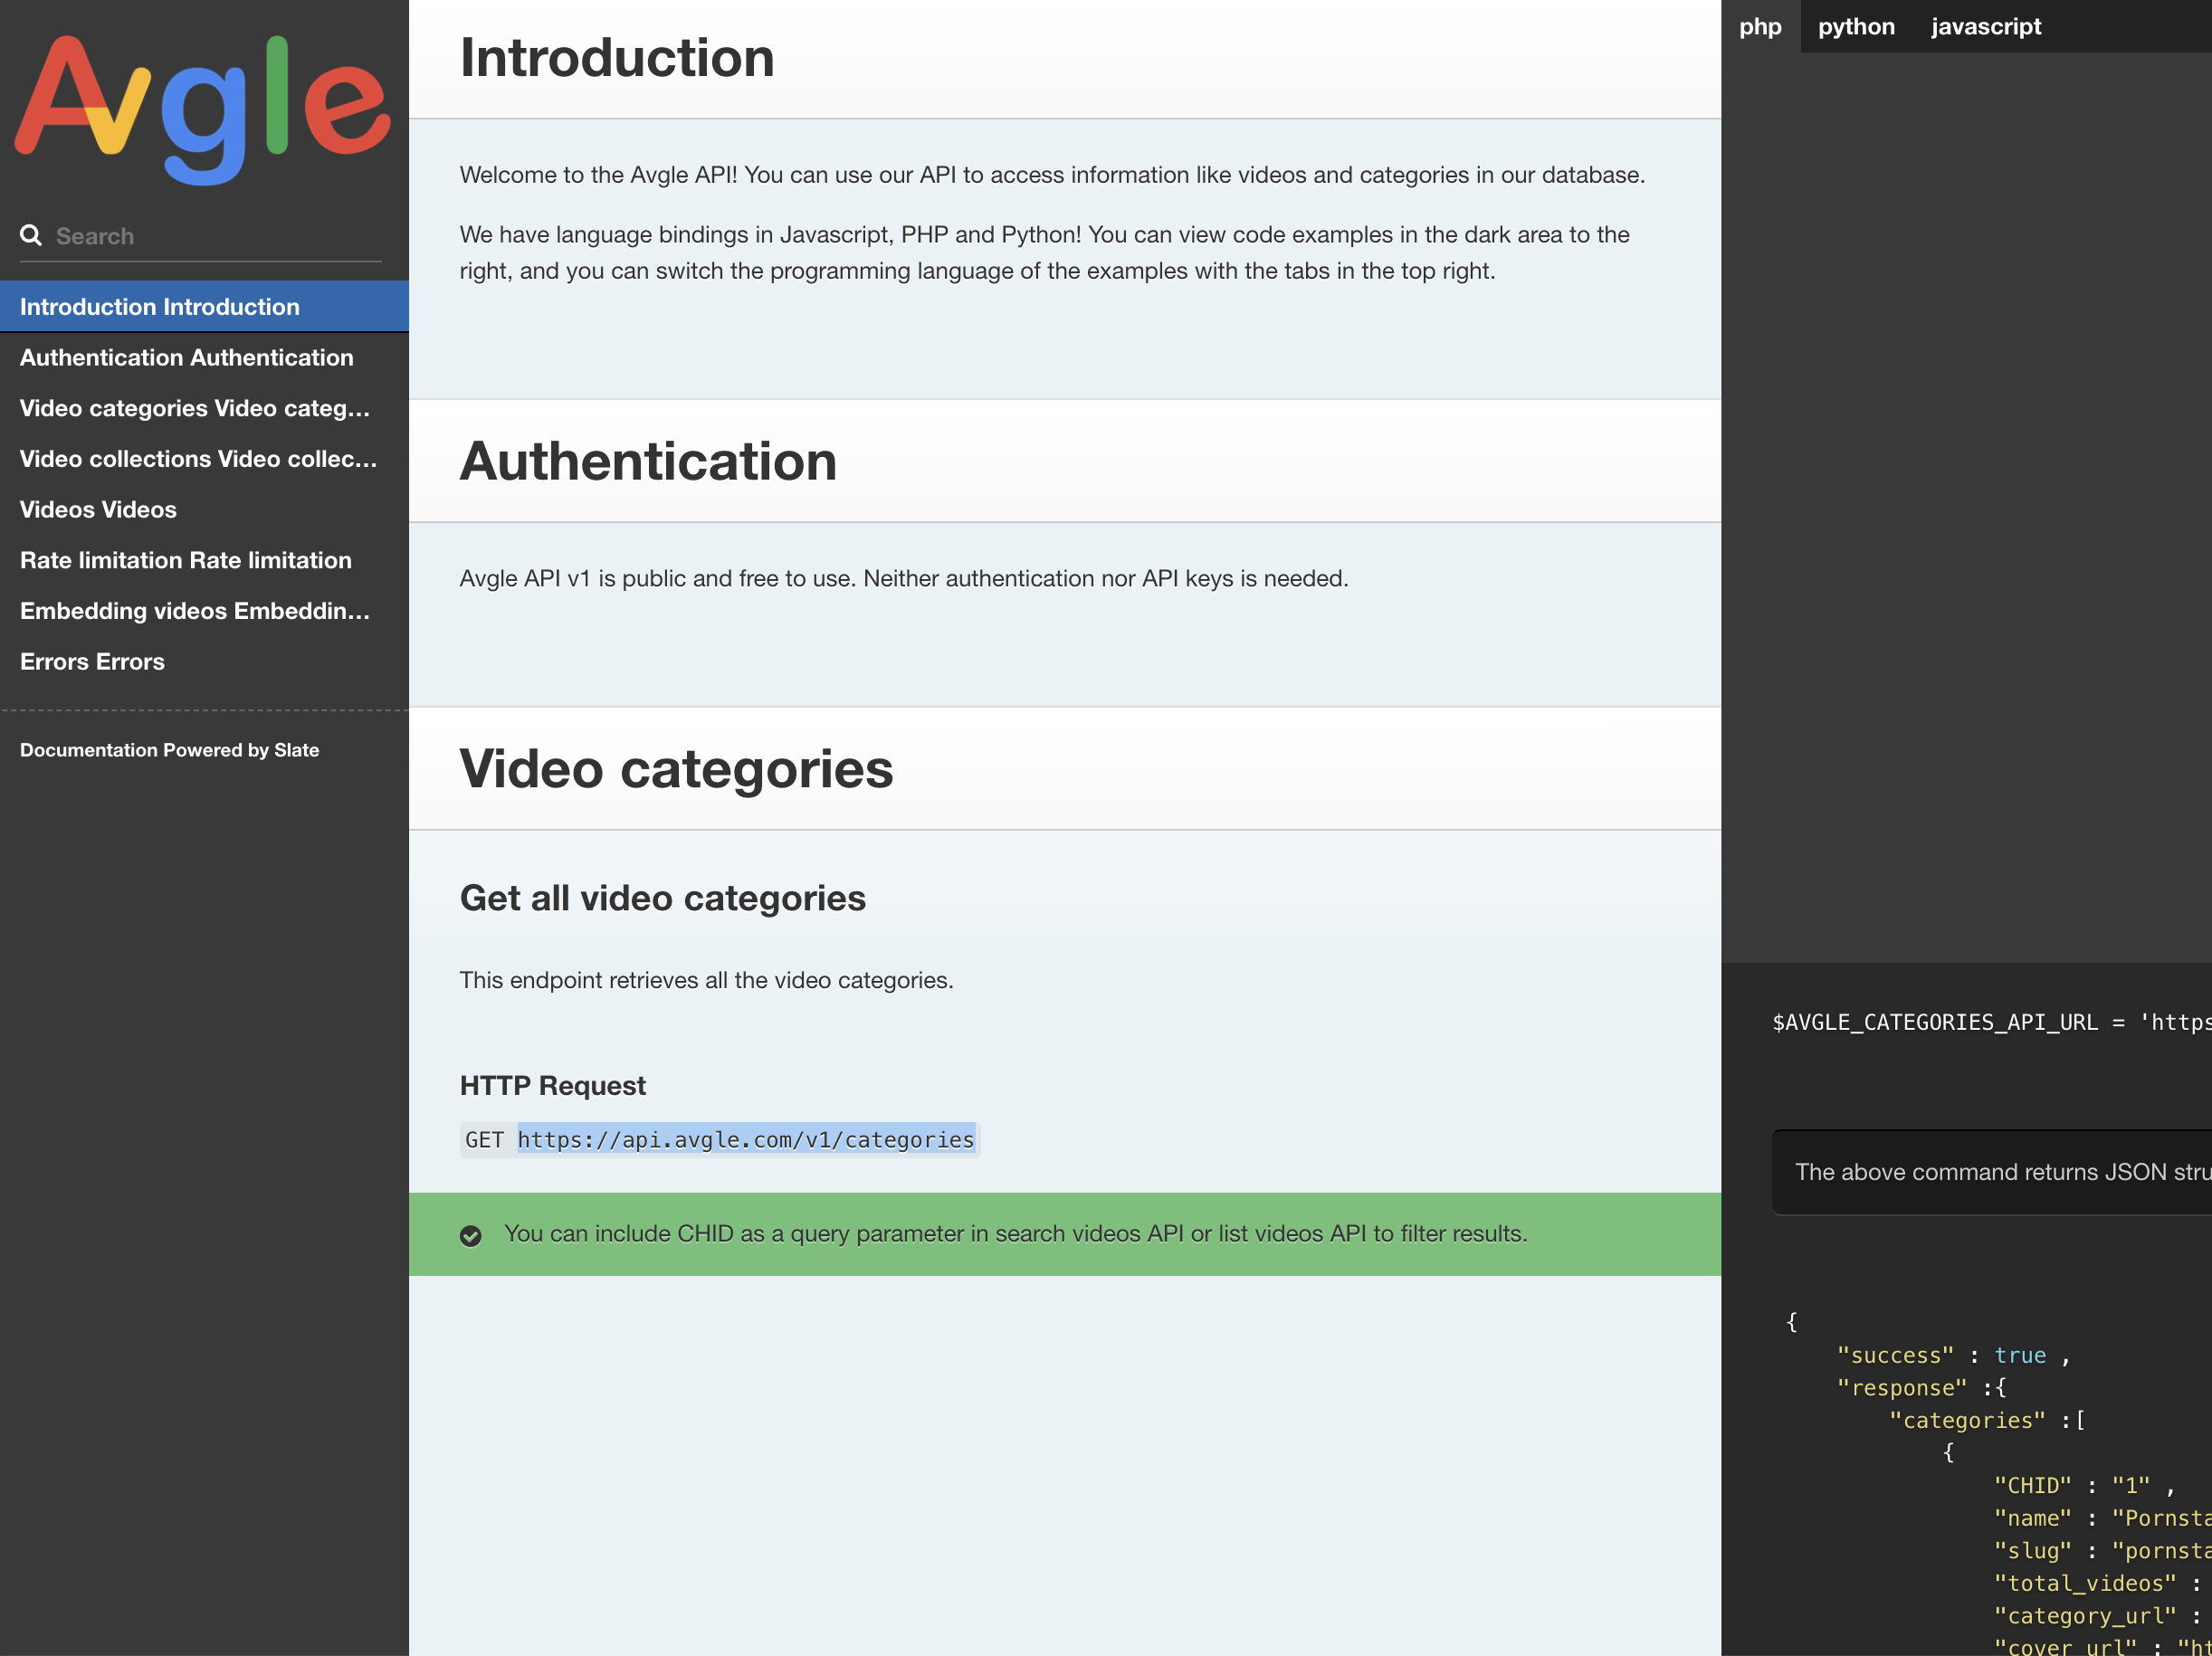Click the "category_url" JSON key
The height and width of the screenshot is (1656, 2212).
click(2085, 1616)
